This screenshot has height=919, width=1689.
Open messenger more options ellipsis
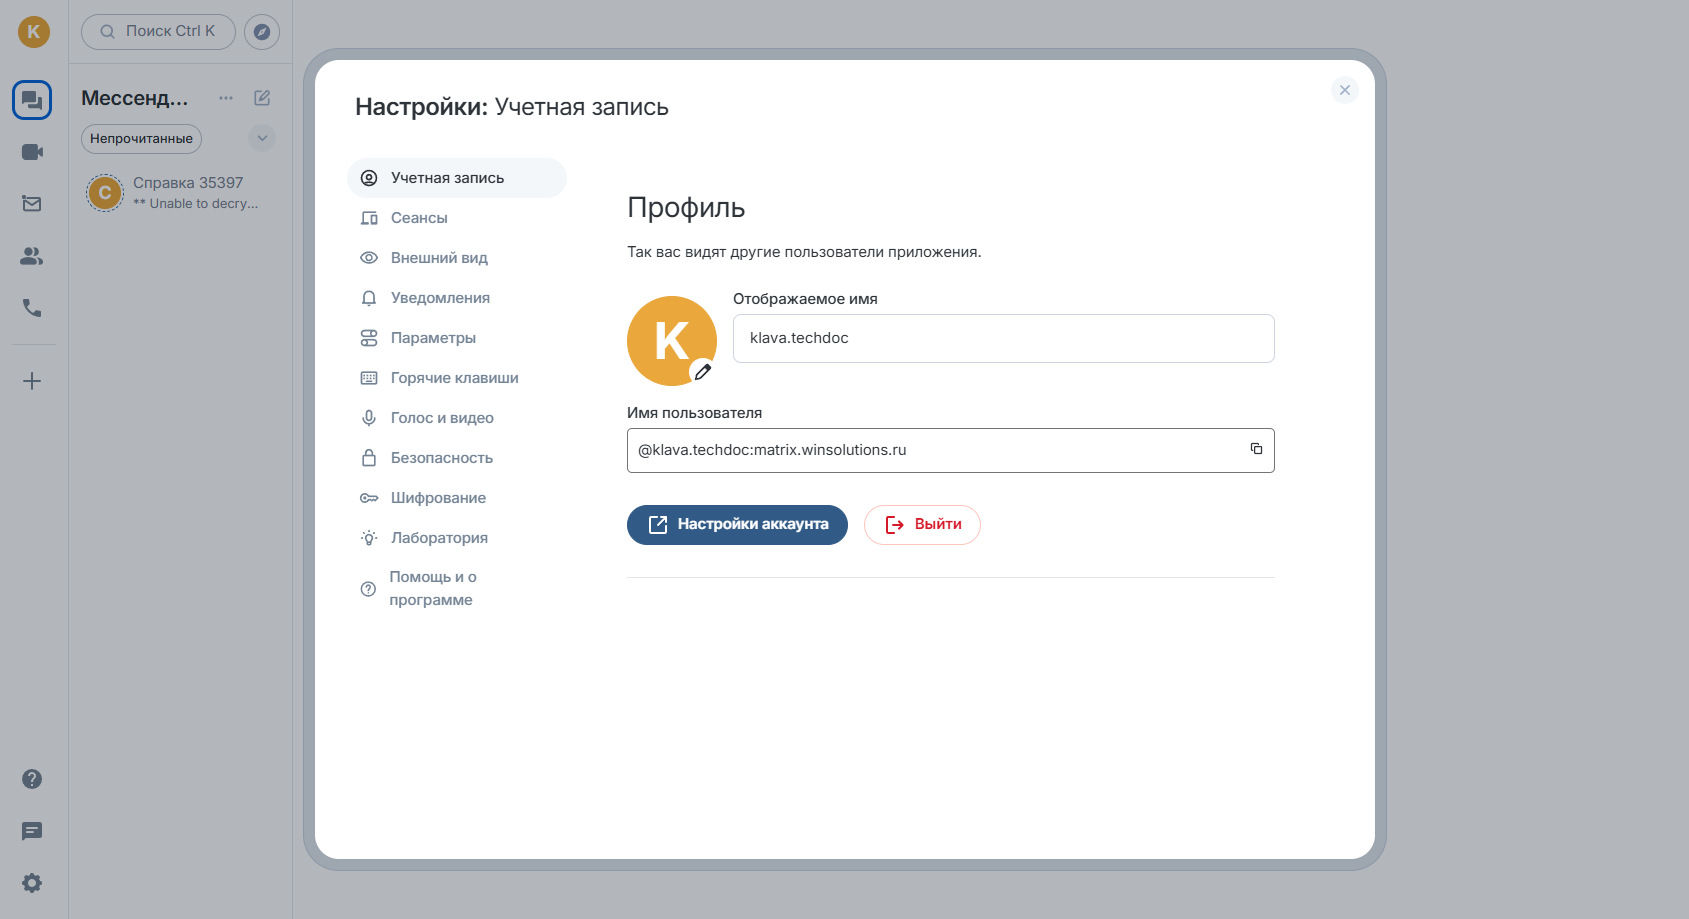click(226, 98)
